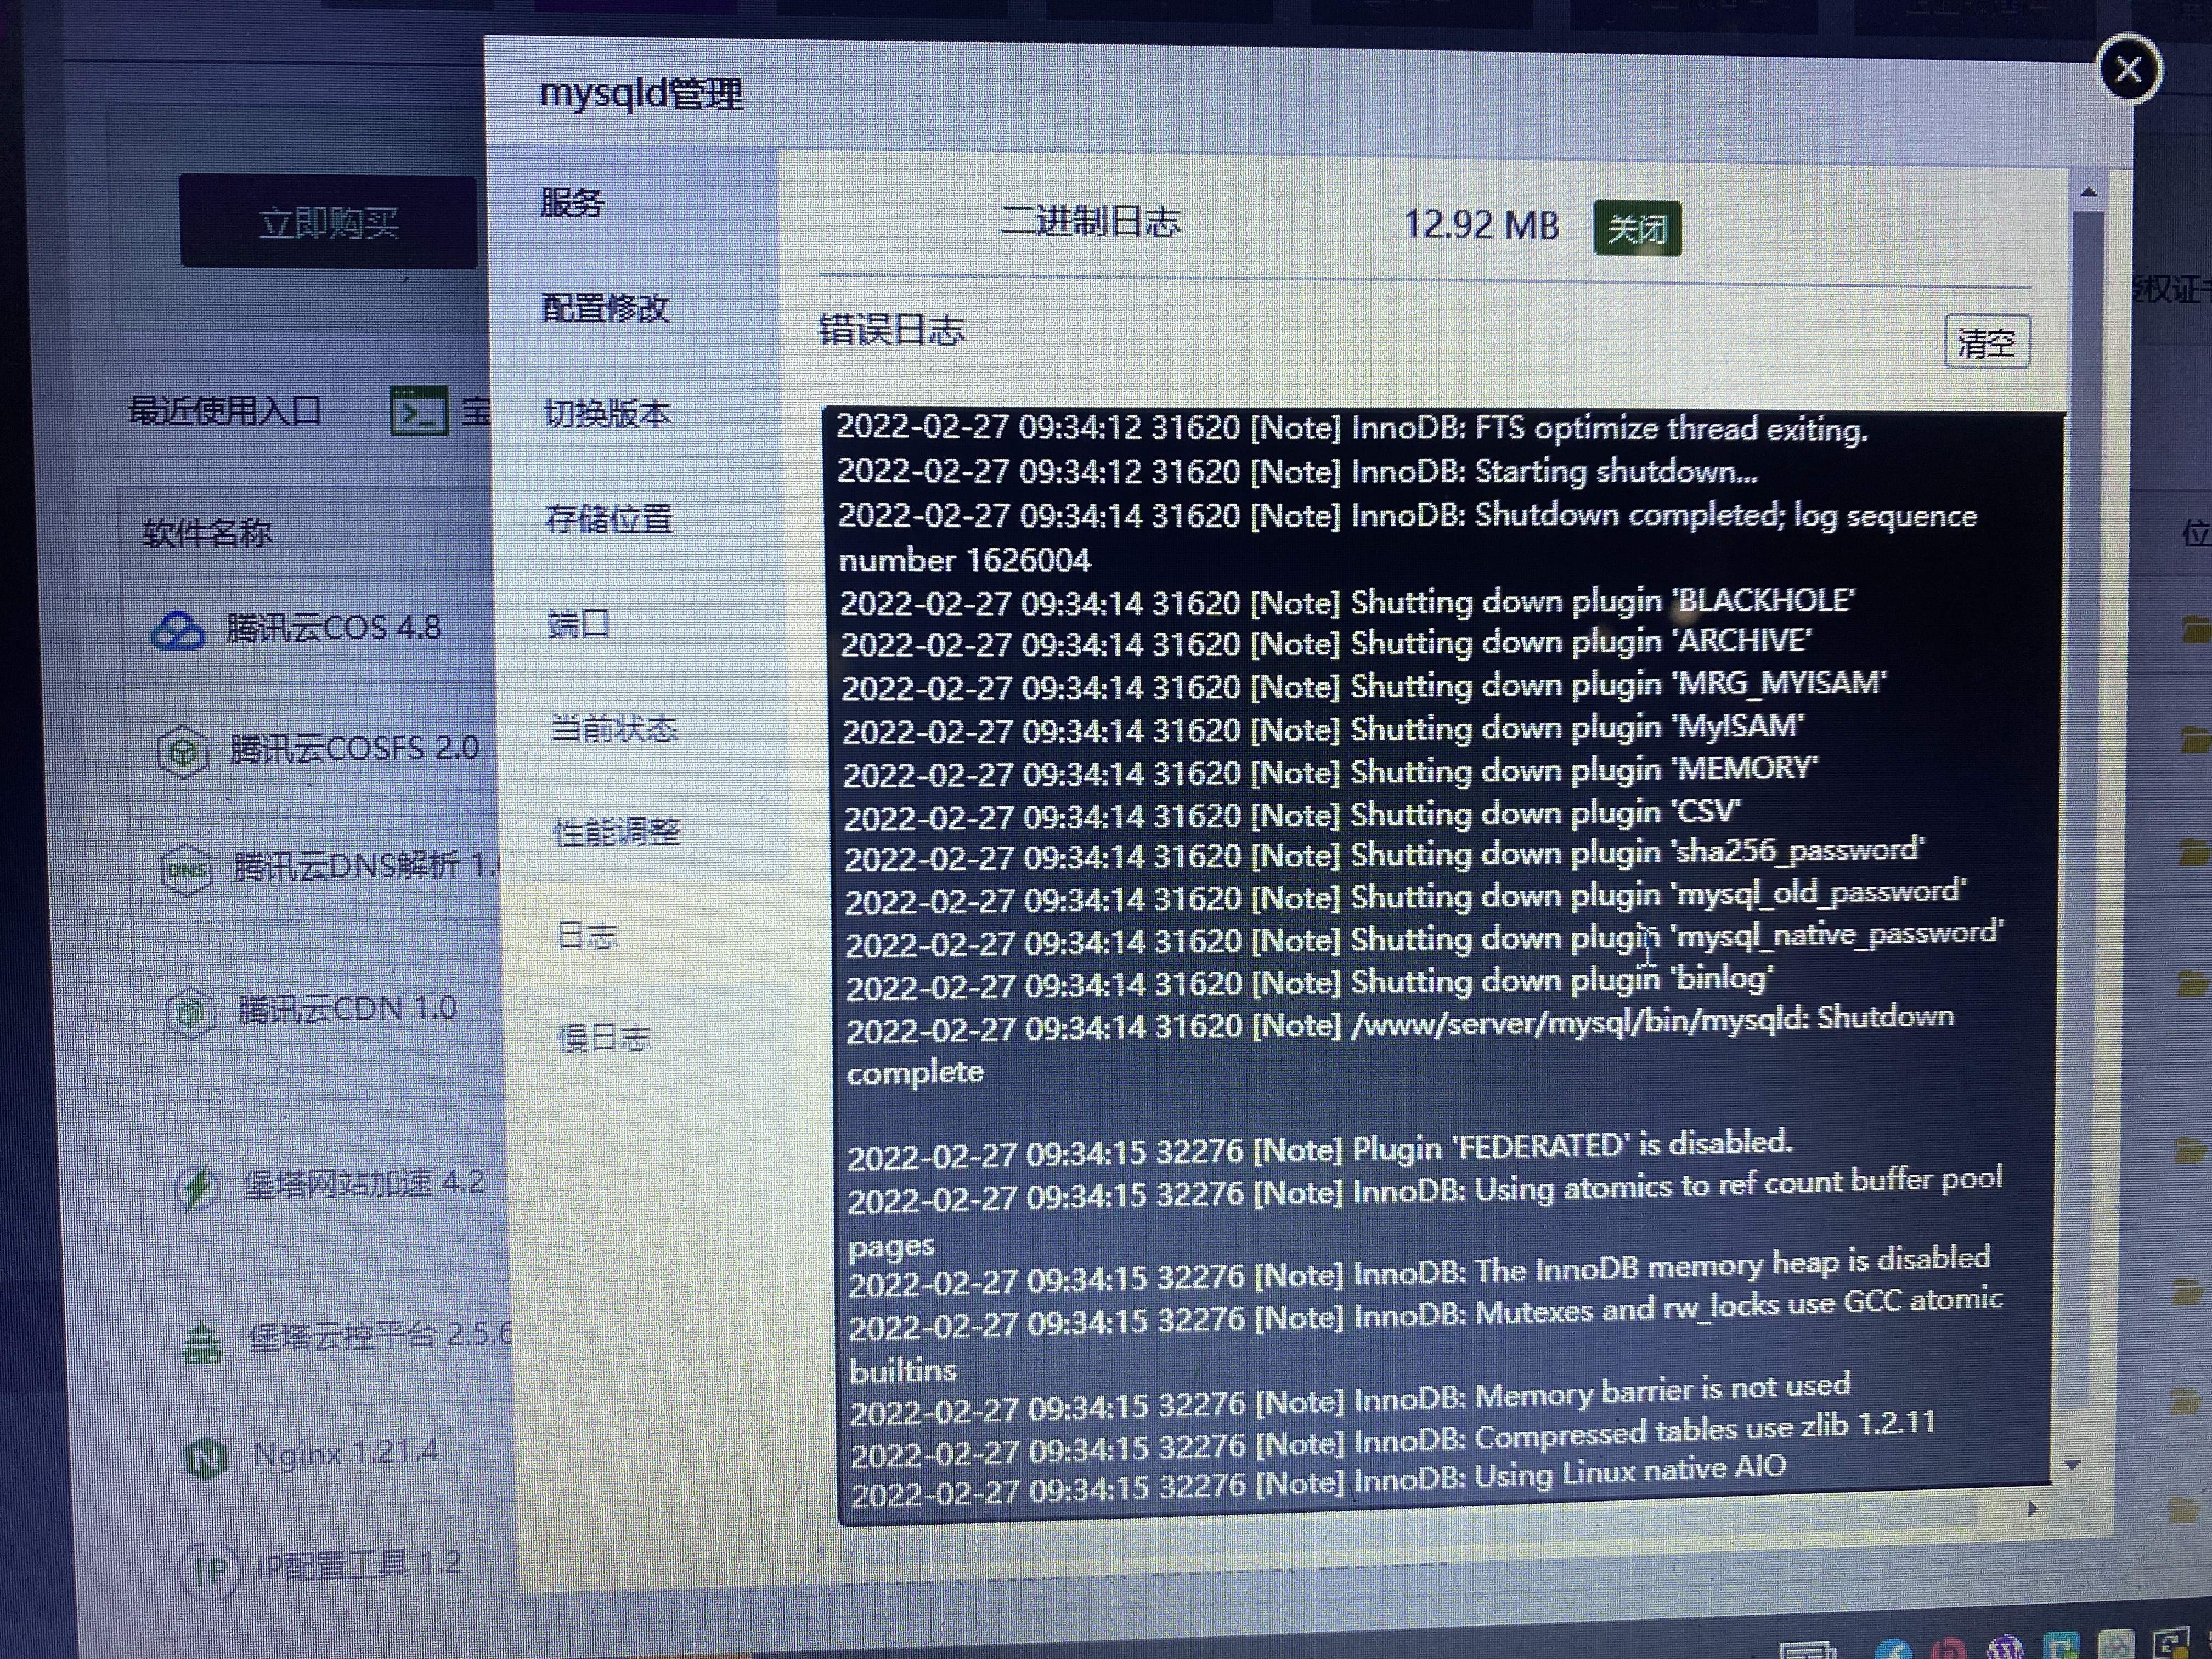Click the 腾讯云CDN 1.0 icon
This screenshot has width=2212, height=1659.
click(191, 1014)
